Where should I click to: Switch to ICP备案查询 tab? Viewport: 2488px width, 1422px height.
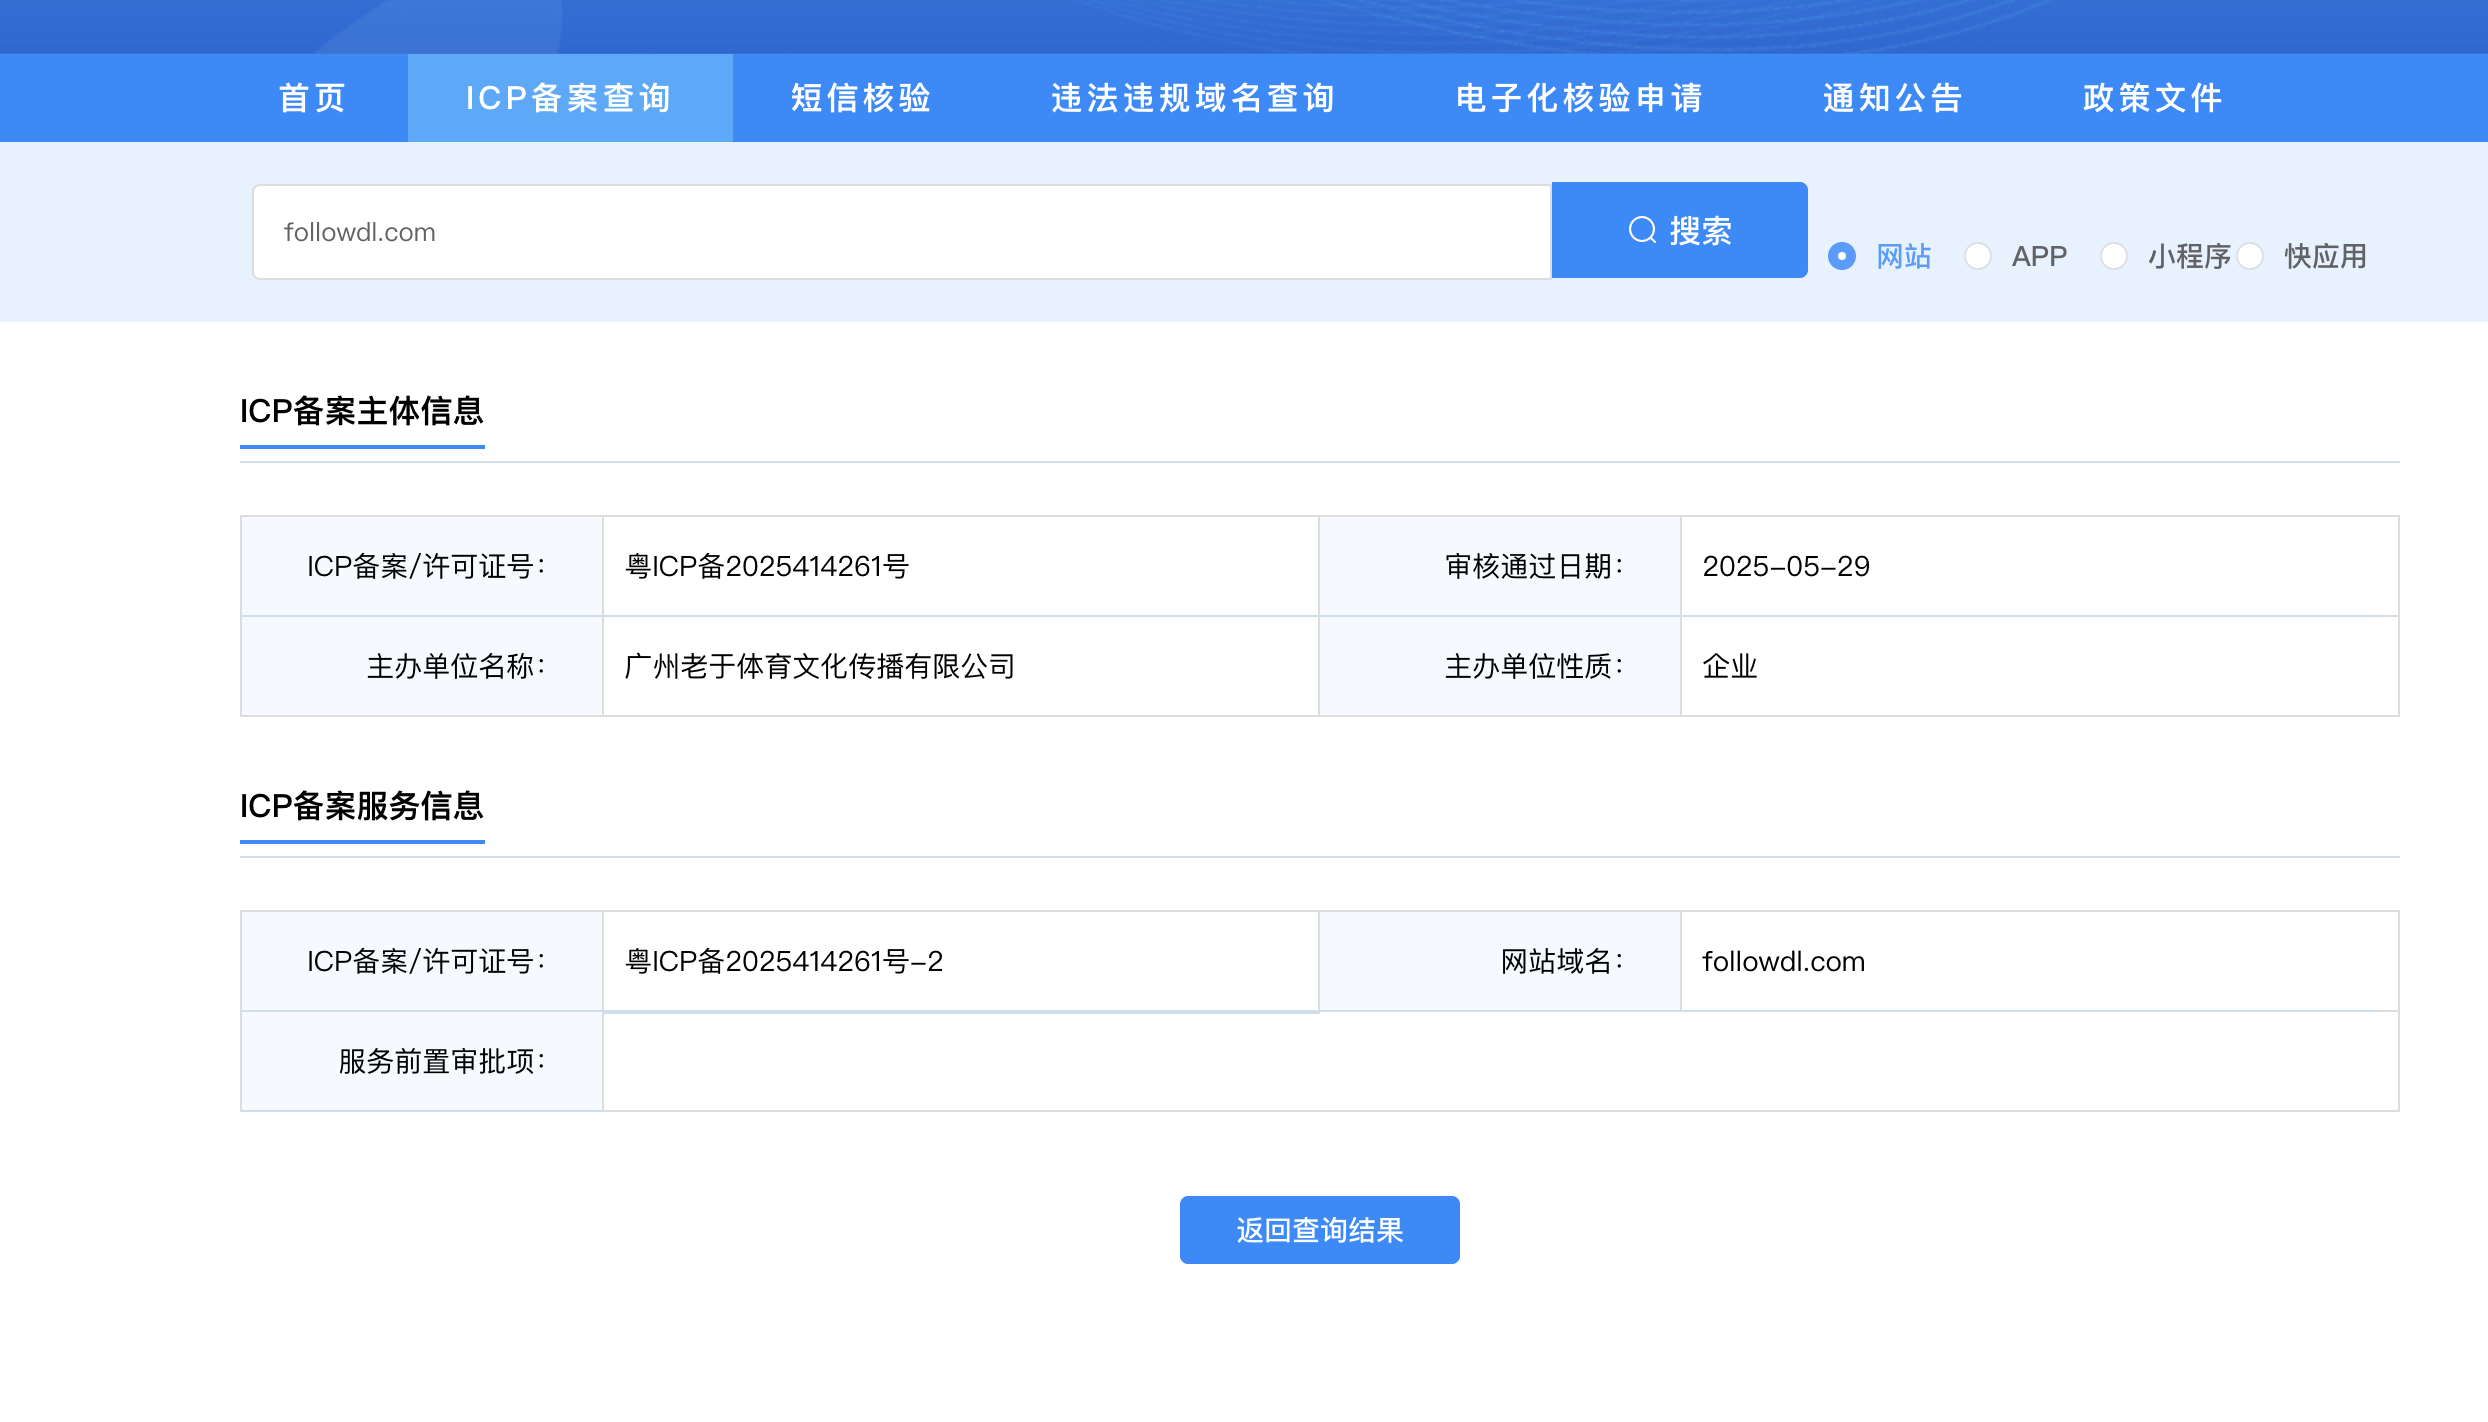point(569,98)
